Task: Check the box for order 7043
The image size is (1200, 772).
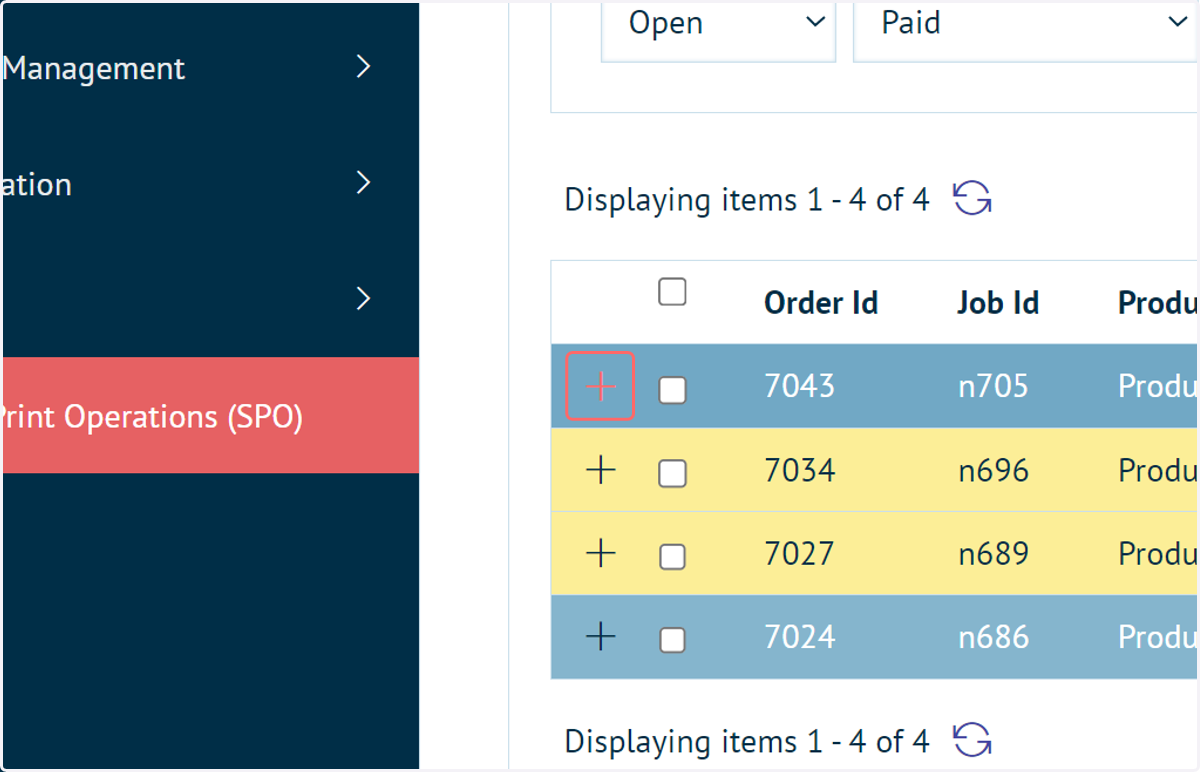Action: pos(672,390)
